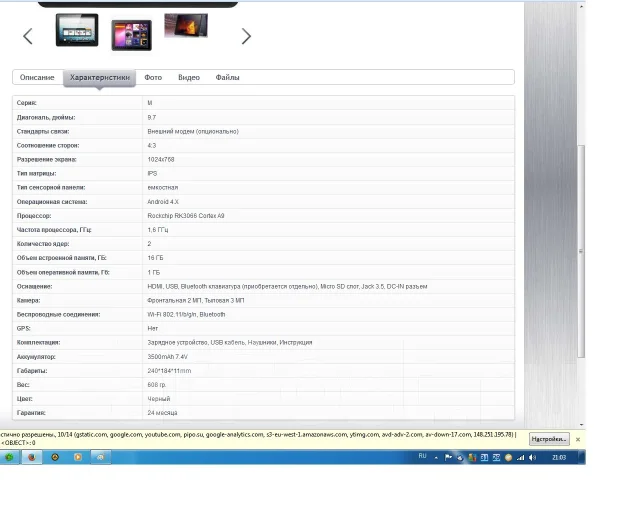640x512 pixels.
Task: Close the yellow notification bar
Action: pos(578,439)
